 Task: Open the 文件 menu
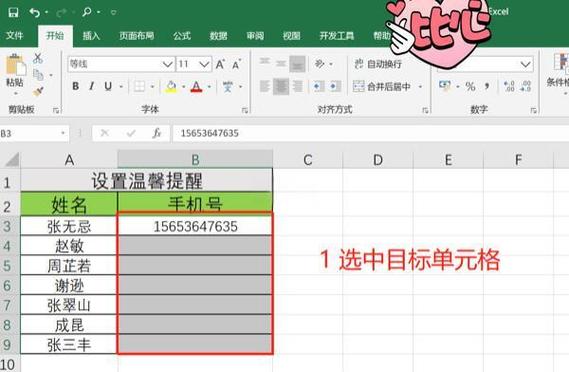[x=15, y=36]
